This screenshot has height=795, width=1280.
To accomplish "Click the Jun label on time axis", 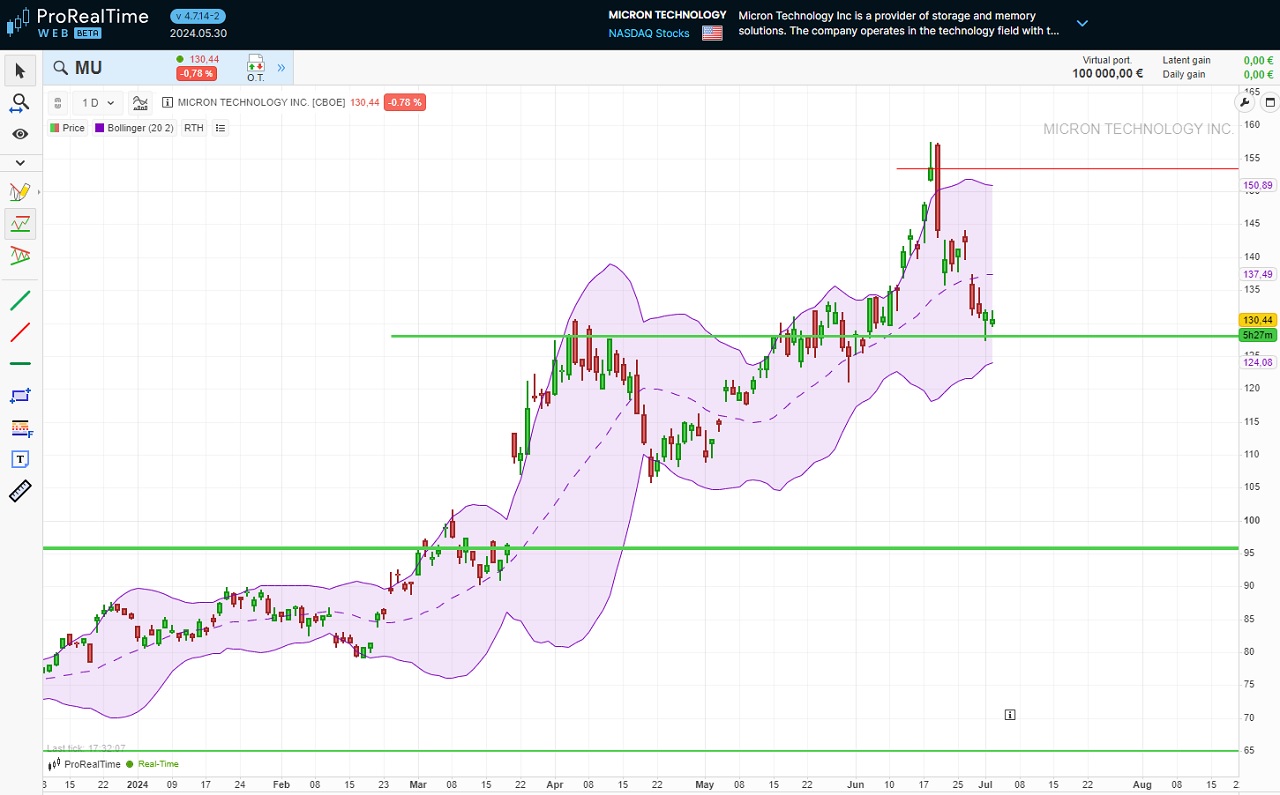I will (856, 785).
